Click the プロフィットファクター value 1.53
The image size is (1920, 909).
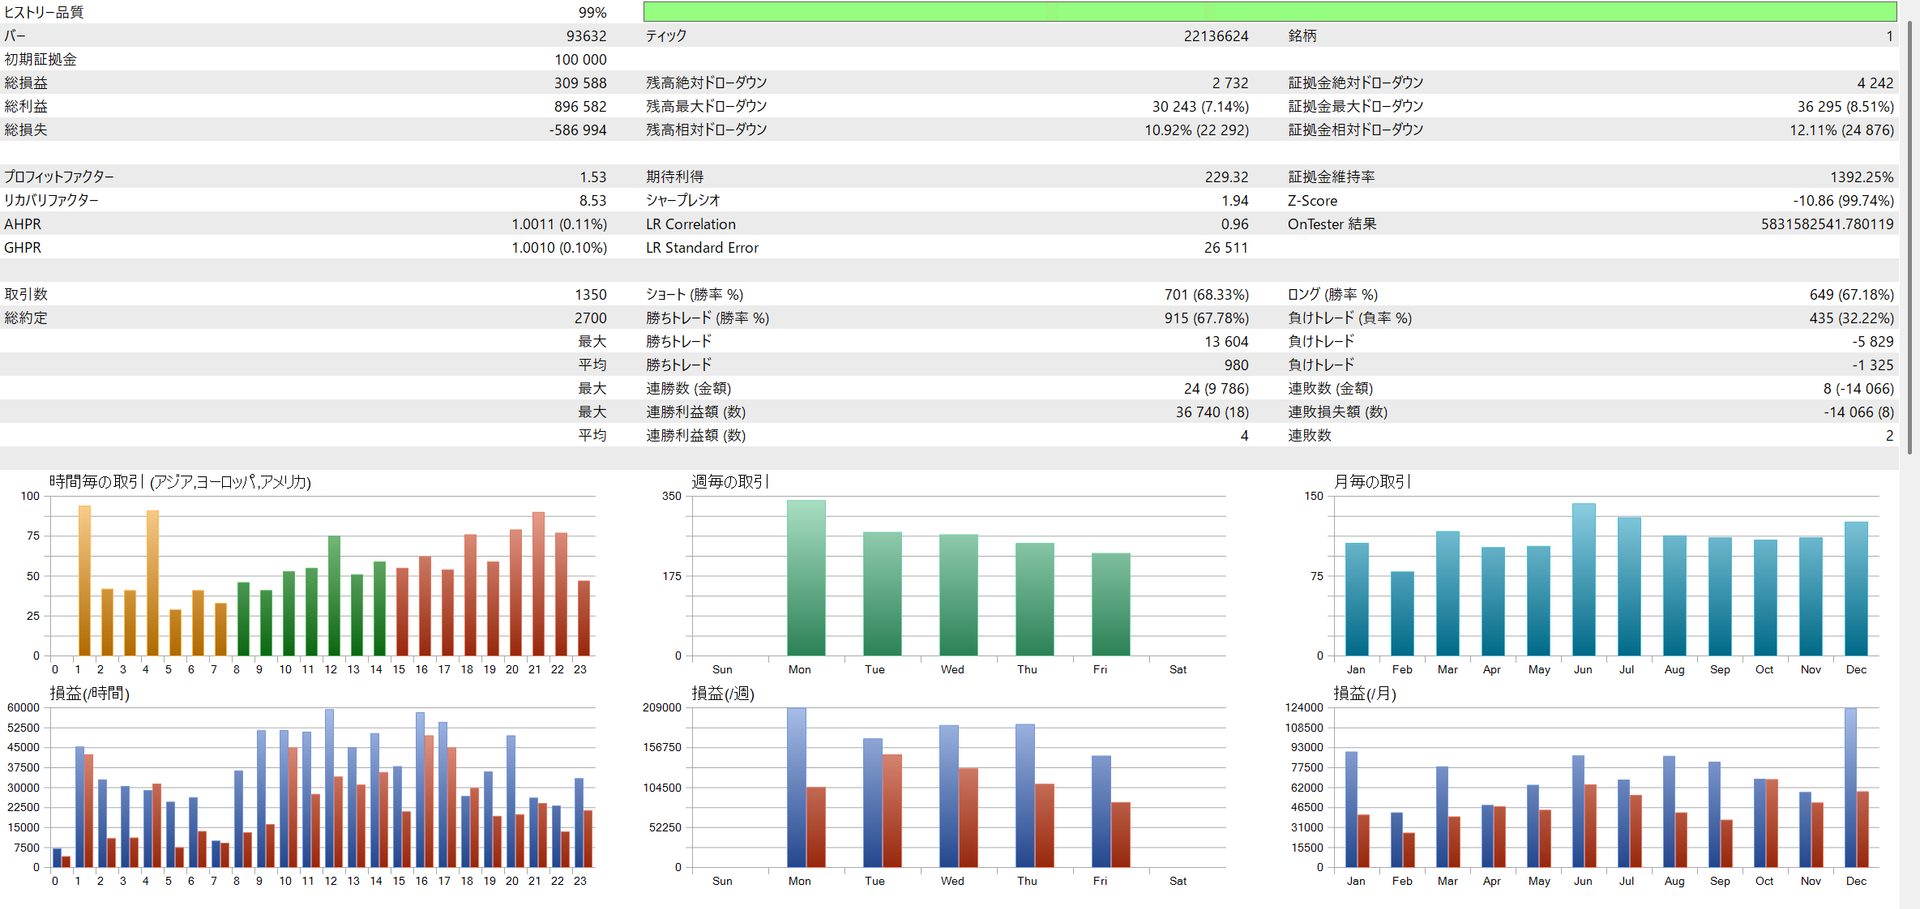coord(592,177)
